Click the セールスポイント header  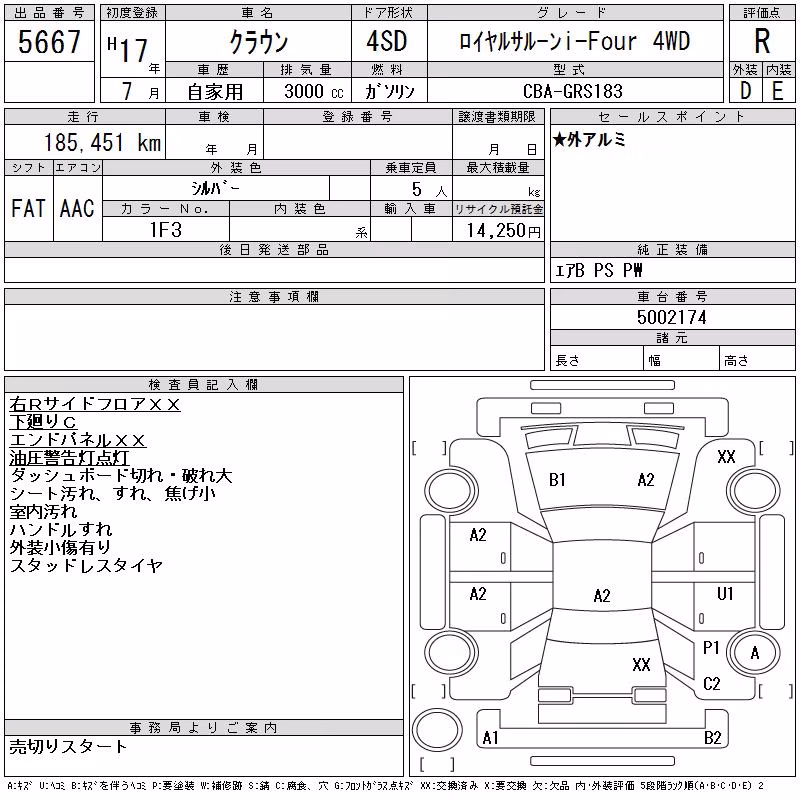[x=672, y=117]
